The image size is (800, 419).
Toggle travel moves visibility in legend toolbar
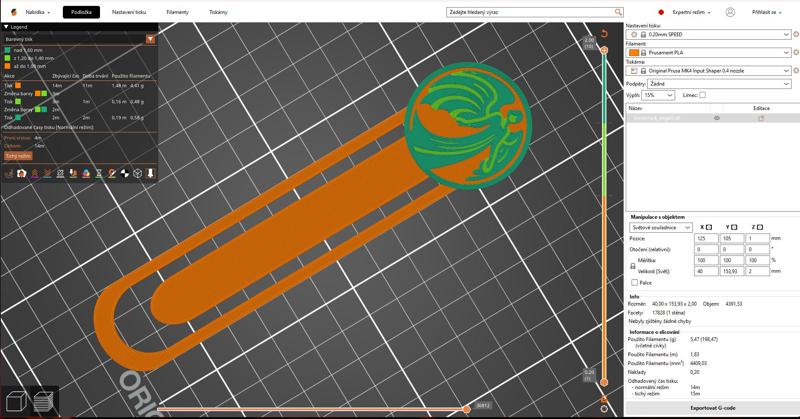coord(9,174)
